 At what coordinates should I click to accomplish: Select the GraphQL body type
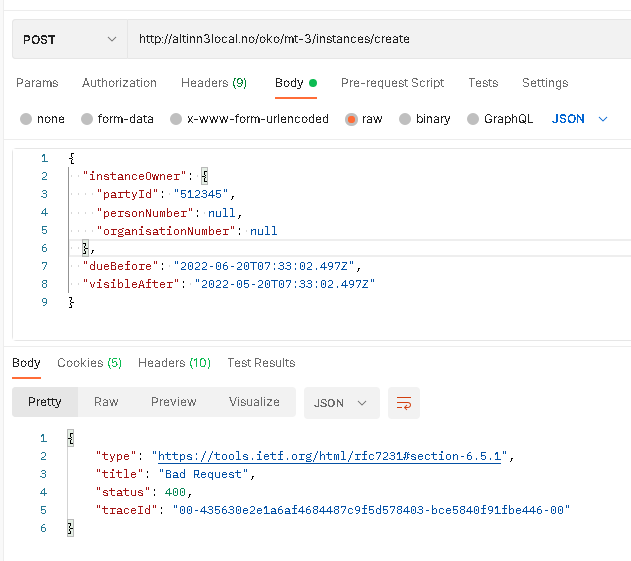click(500, 119)
